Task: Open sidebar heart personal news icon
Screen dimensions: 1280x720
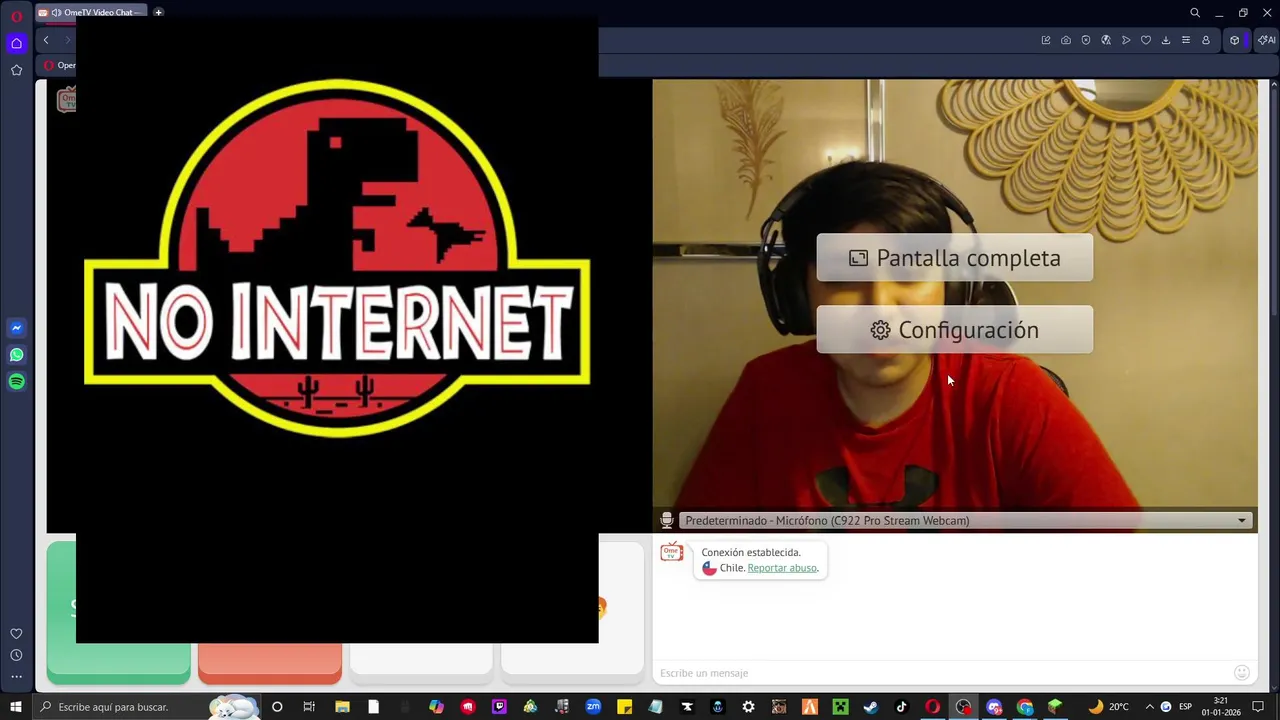Action: [x=16, y=634]
